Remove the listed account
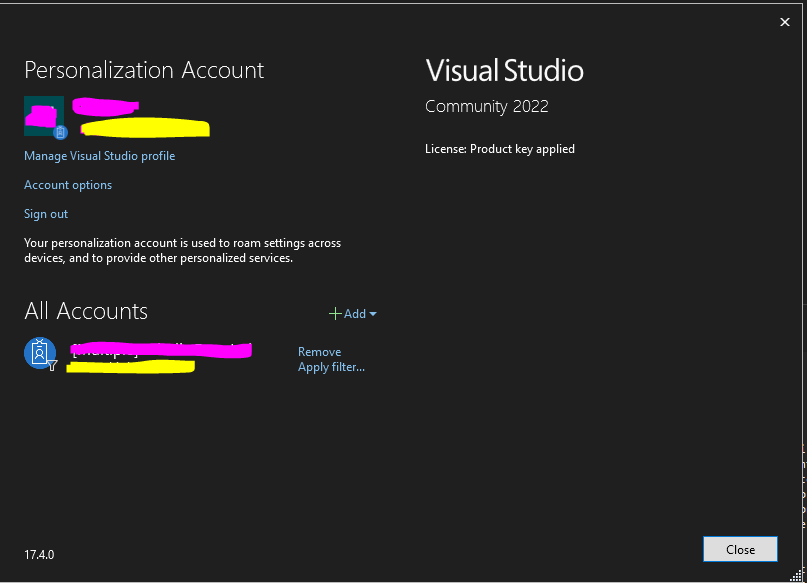807x583 pixels. pyautogui.click(x=319, y=351)
